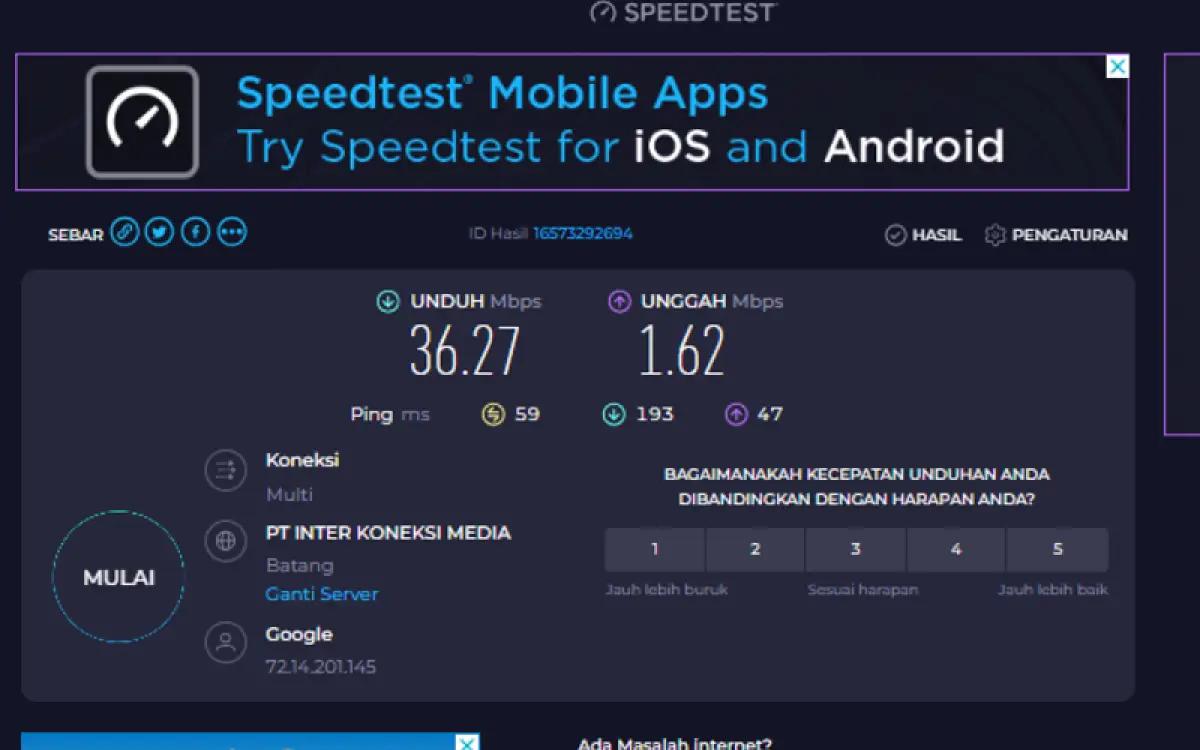The height and width of the screenshot is (750, 1200).
Task: Click the Ping ms label
Action: coord(390,414)
